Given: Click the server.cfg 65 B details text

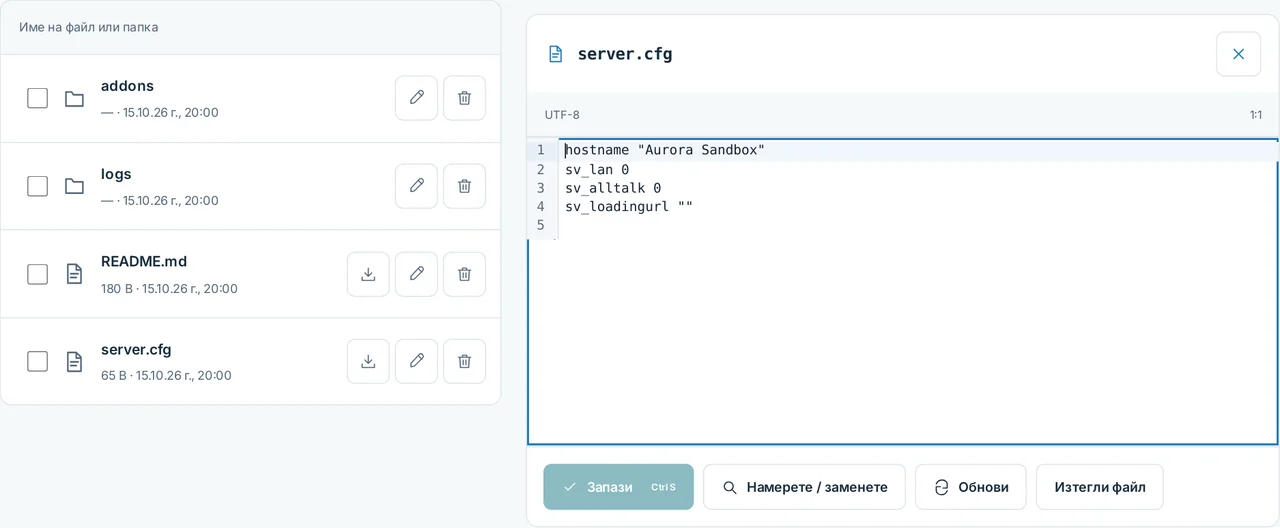Looking at the screenshot, I should pos(166,376).
